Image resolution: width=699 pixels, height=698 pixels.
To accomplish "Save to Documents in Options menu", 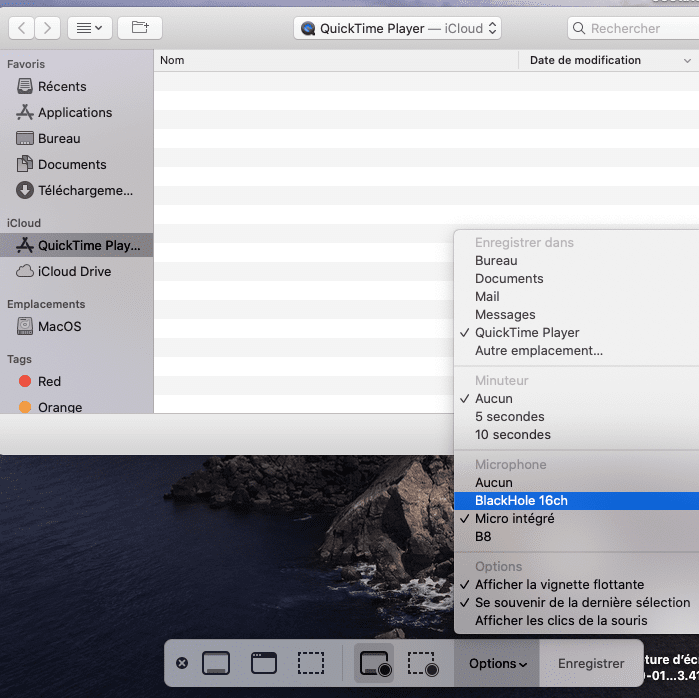I will pyautogui.click(x=576, y=279).
